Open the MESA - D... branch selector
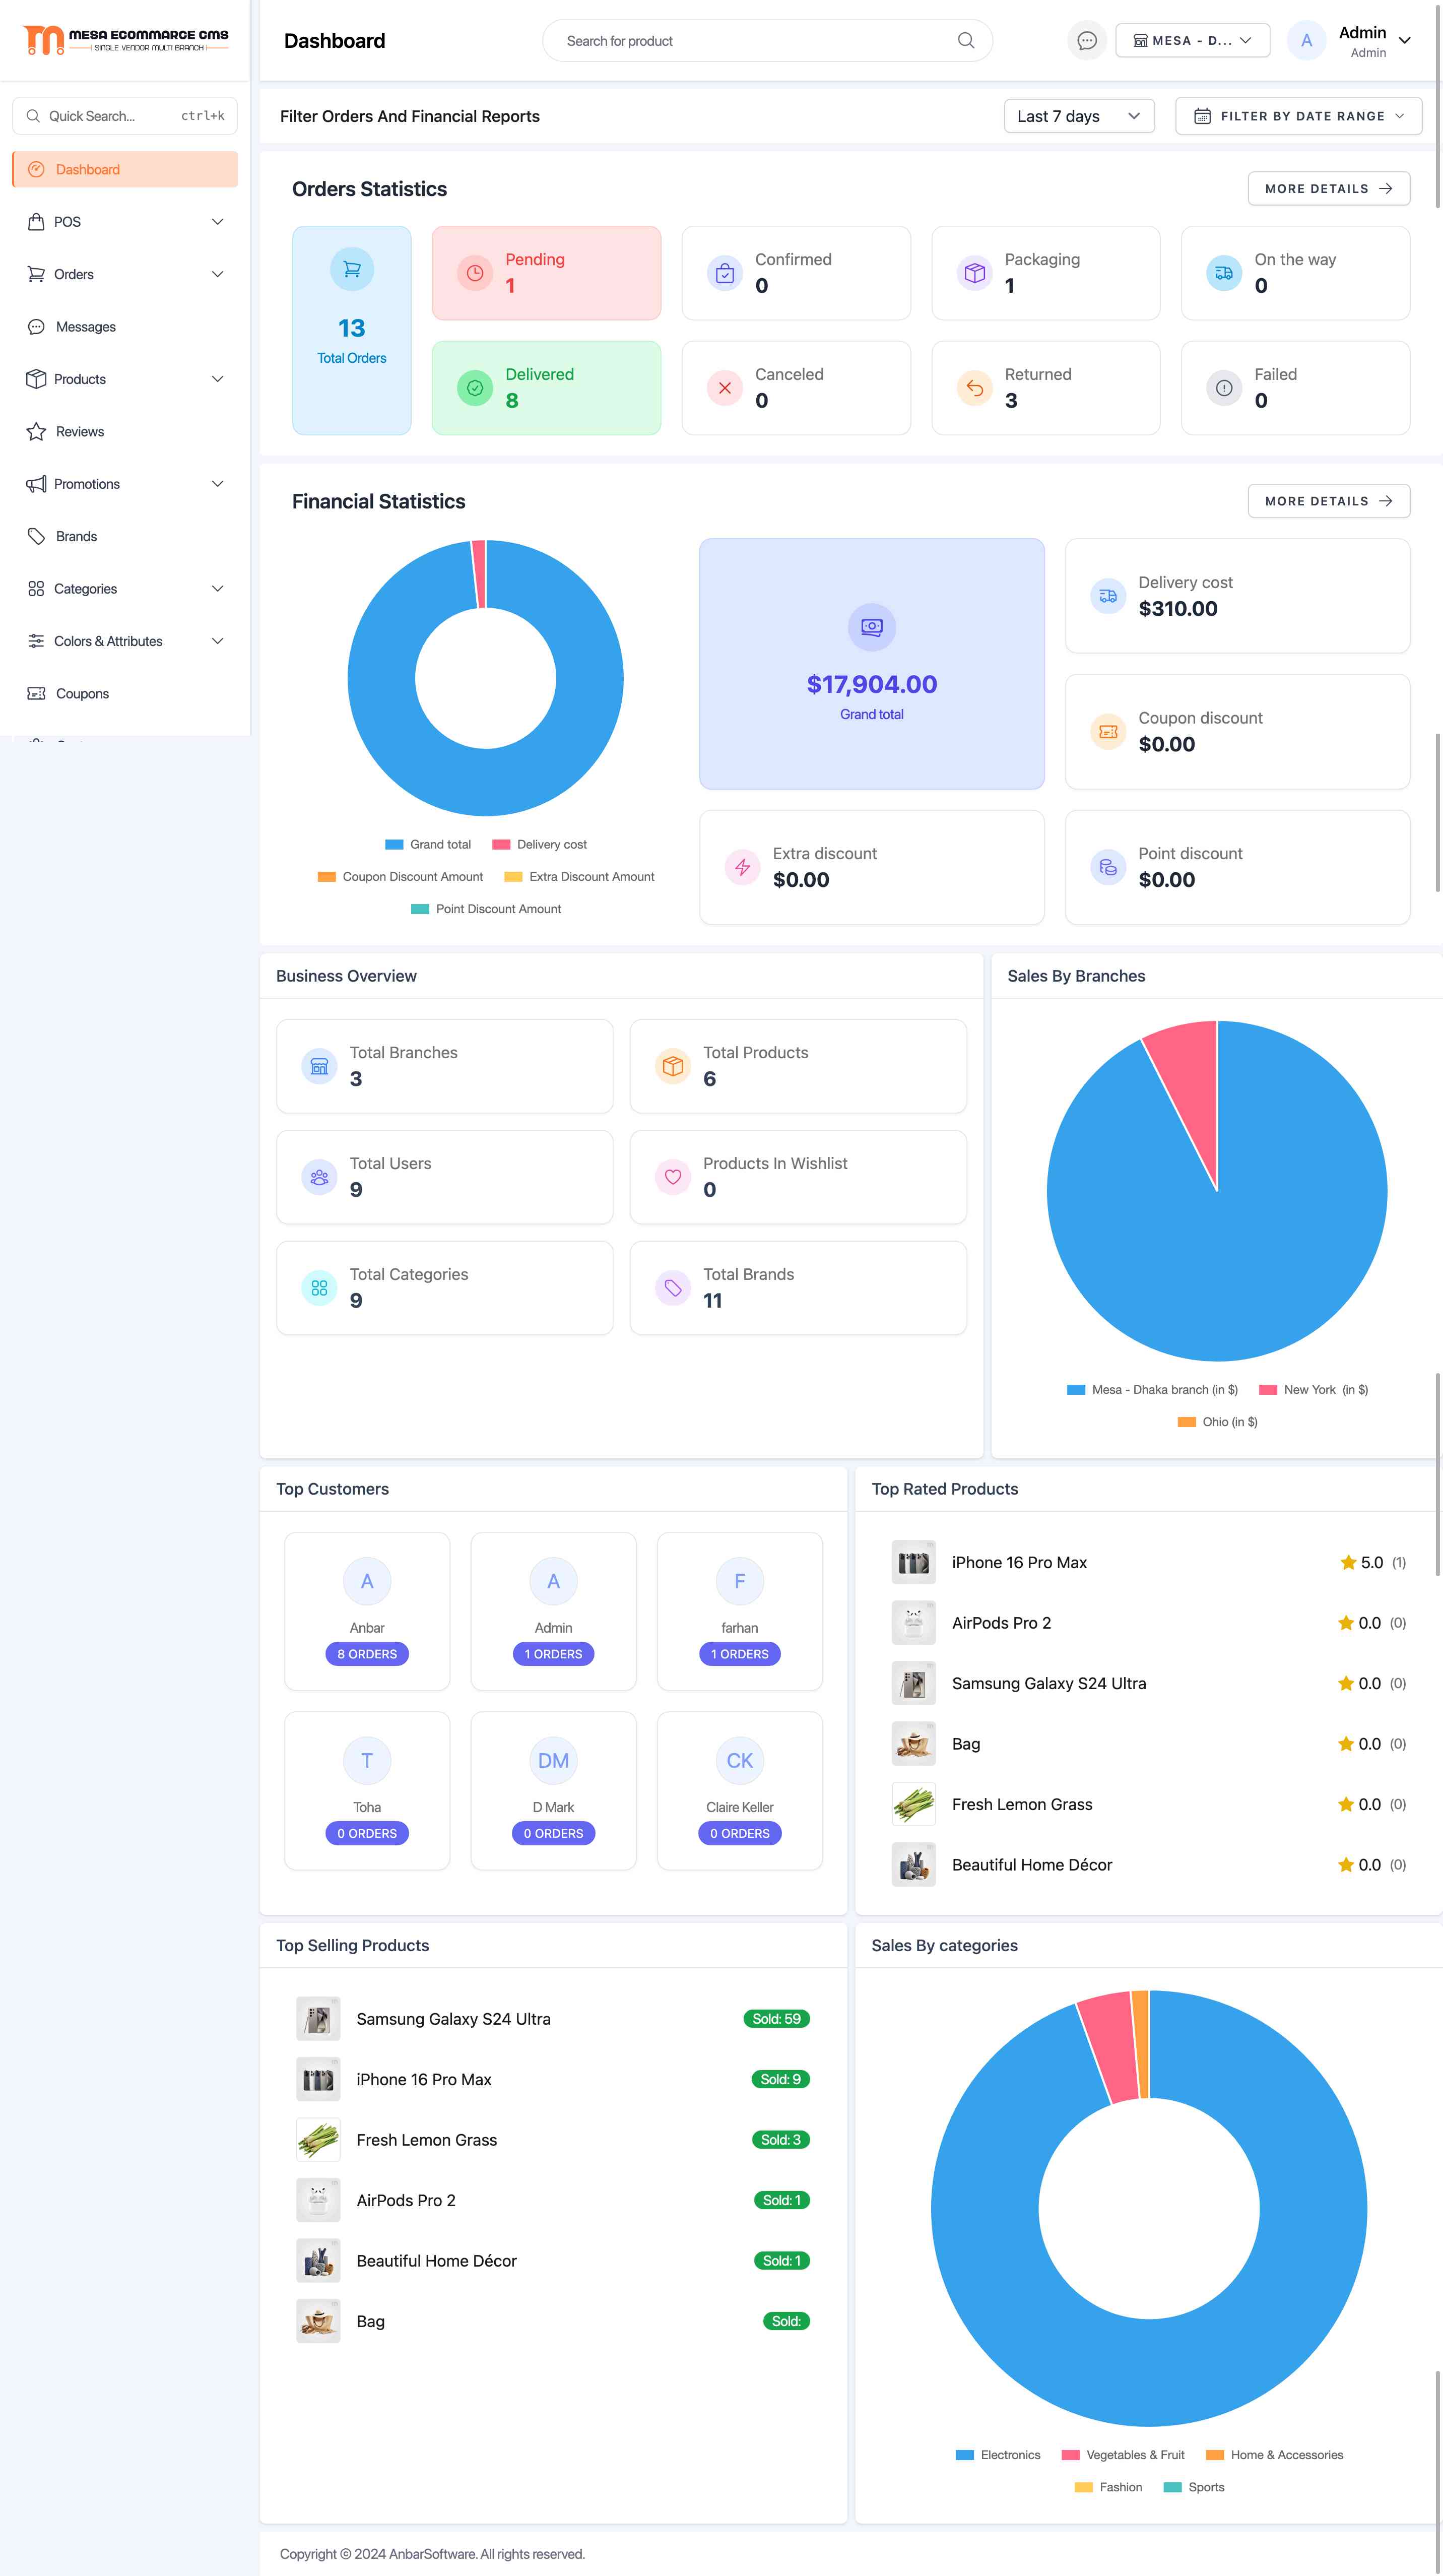This screenshot has height=2576, width=1443. pyautogui.click(x=1192, y=41)
